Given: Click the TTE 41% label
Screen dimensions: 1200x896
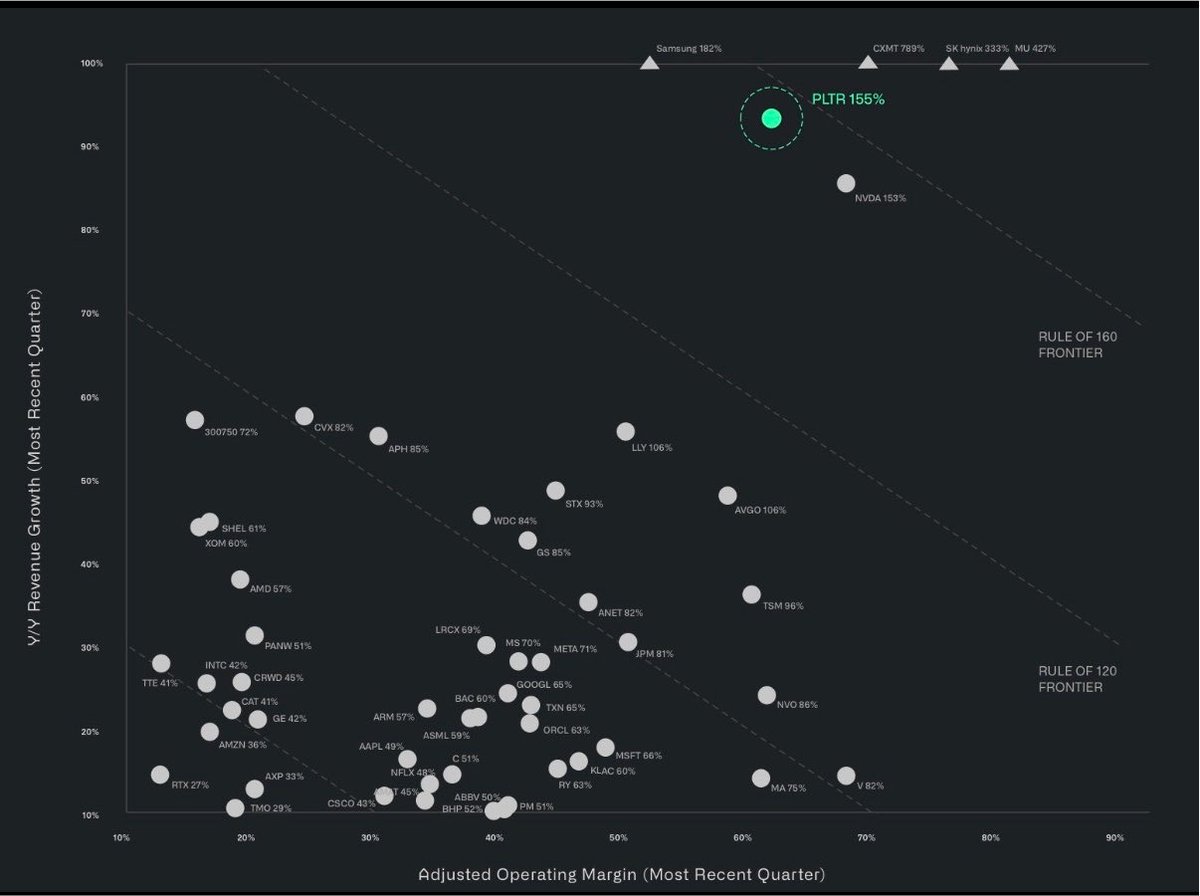Looking at the screenshot, I should pos(160,683).
